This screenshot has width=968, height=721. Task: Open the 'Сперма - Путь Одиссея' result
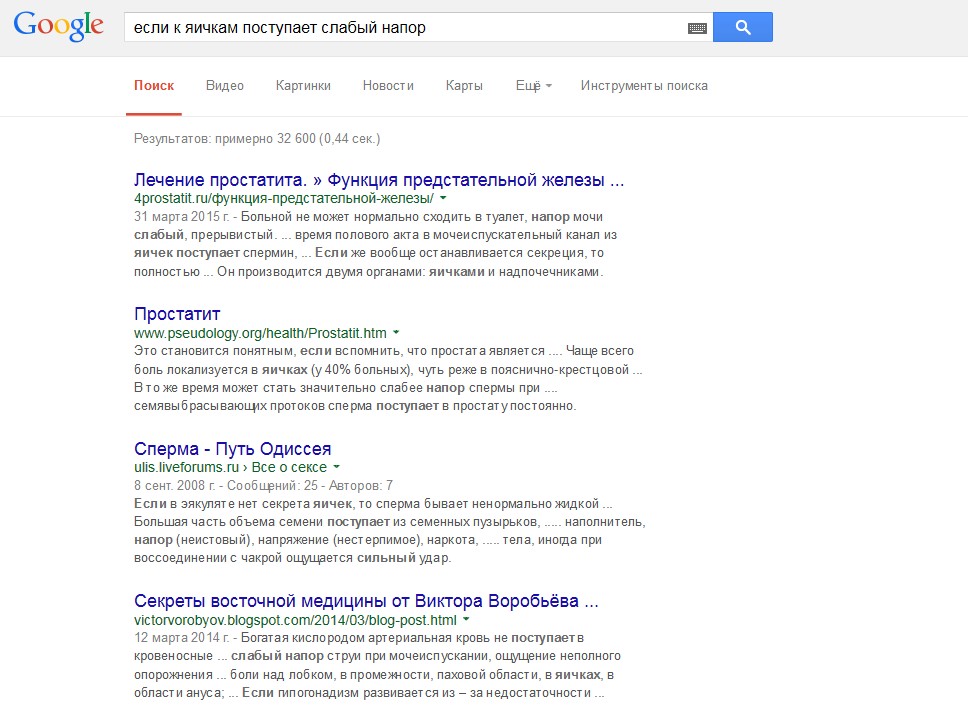pos(233,448)
